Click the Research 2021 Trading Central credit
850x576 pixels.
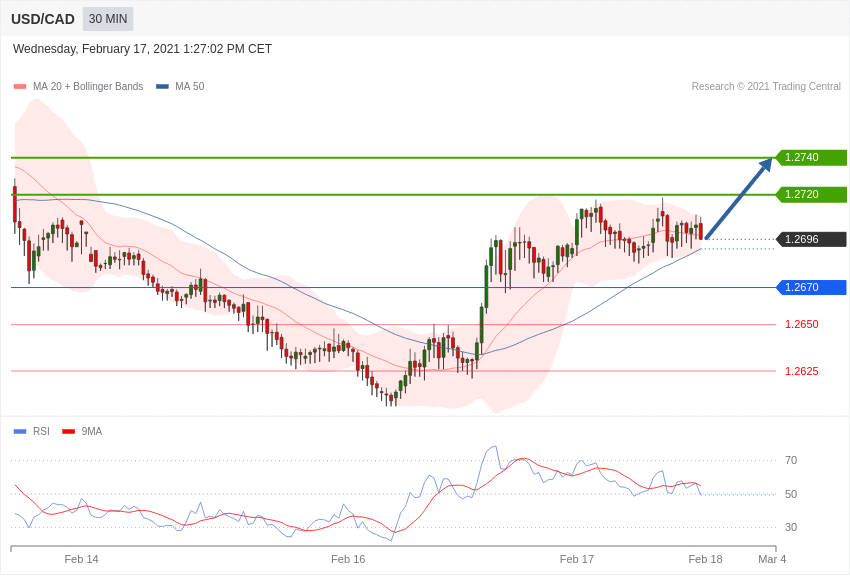pyautogui.click(x=766, y=87)
